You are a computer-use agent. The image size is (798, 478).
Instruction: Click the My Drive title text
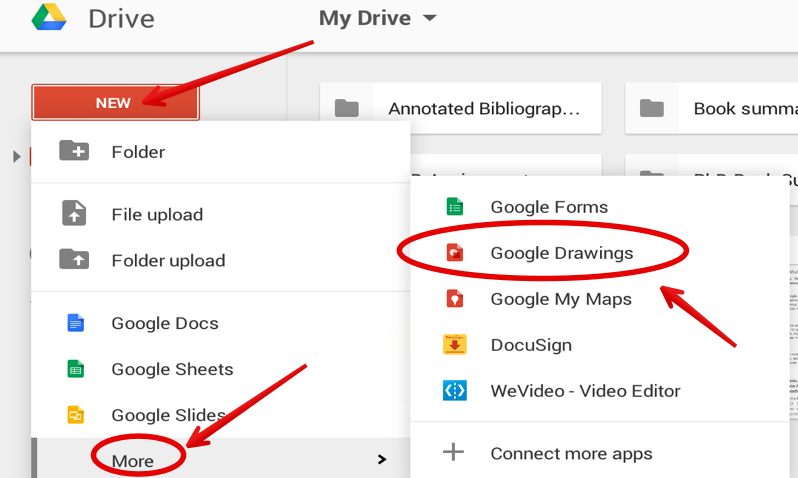click(364, 18)
